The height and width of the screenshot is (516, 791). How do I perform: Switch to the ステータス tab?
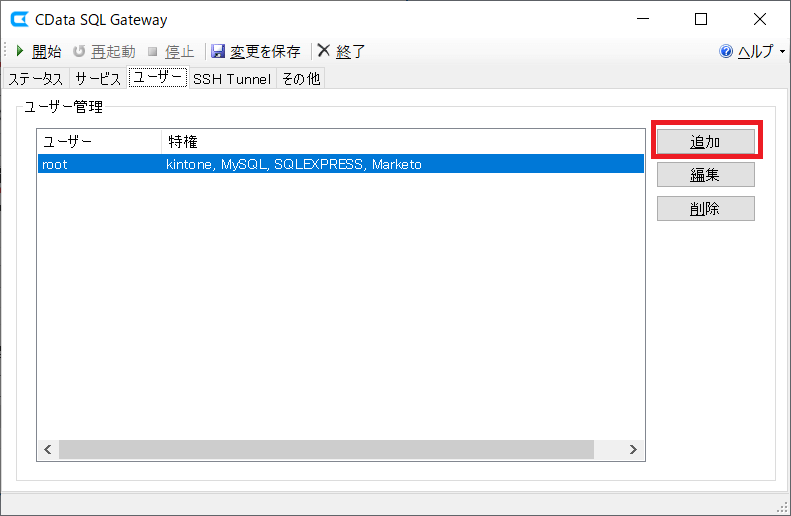point(36,79)
